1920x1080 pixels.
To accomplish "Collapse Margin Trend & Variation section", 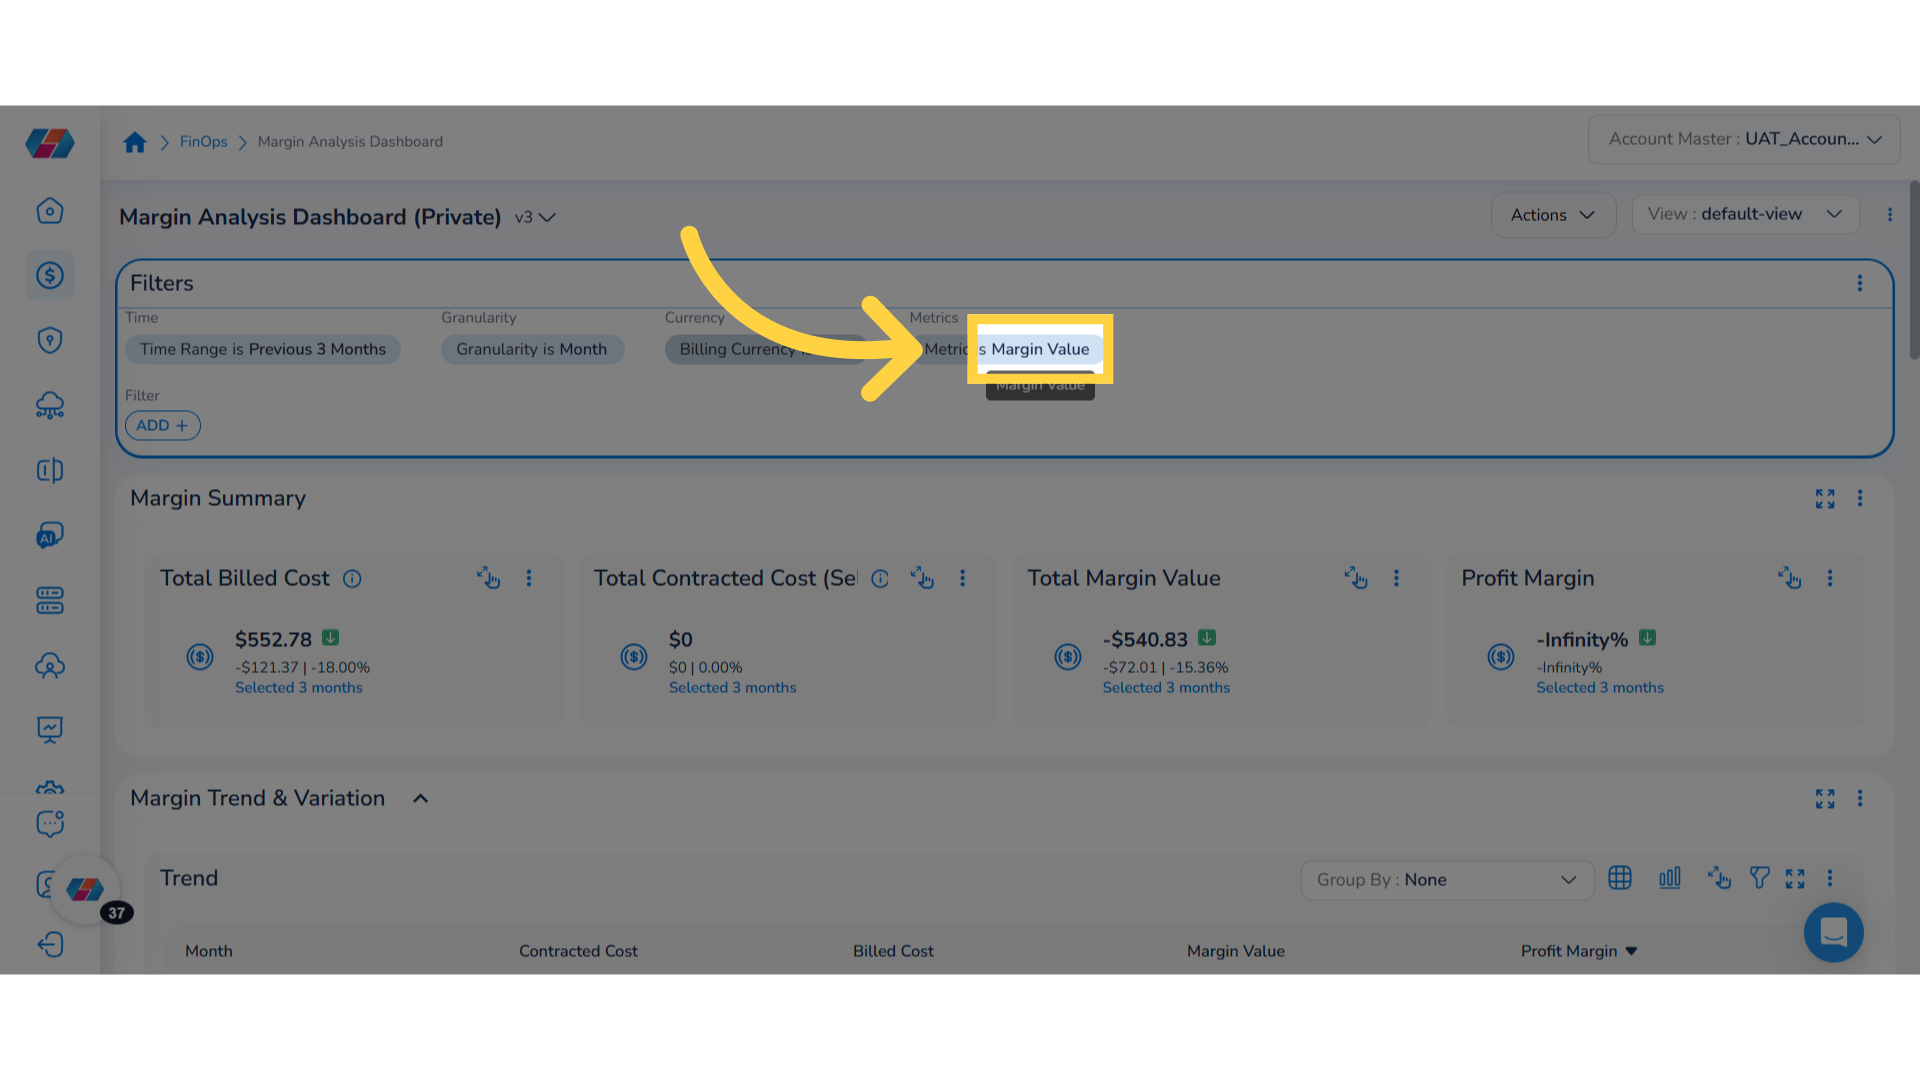I will click(421, 799).
